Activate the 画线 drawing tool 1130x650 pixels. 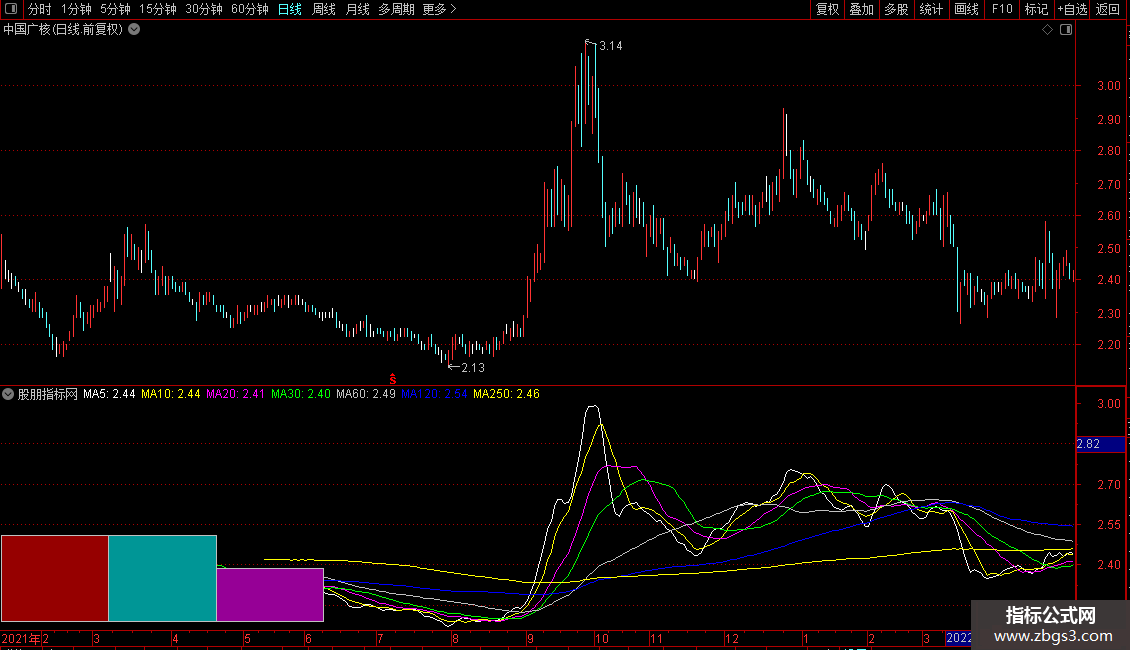coord(966,9)
